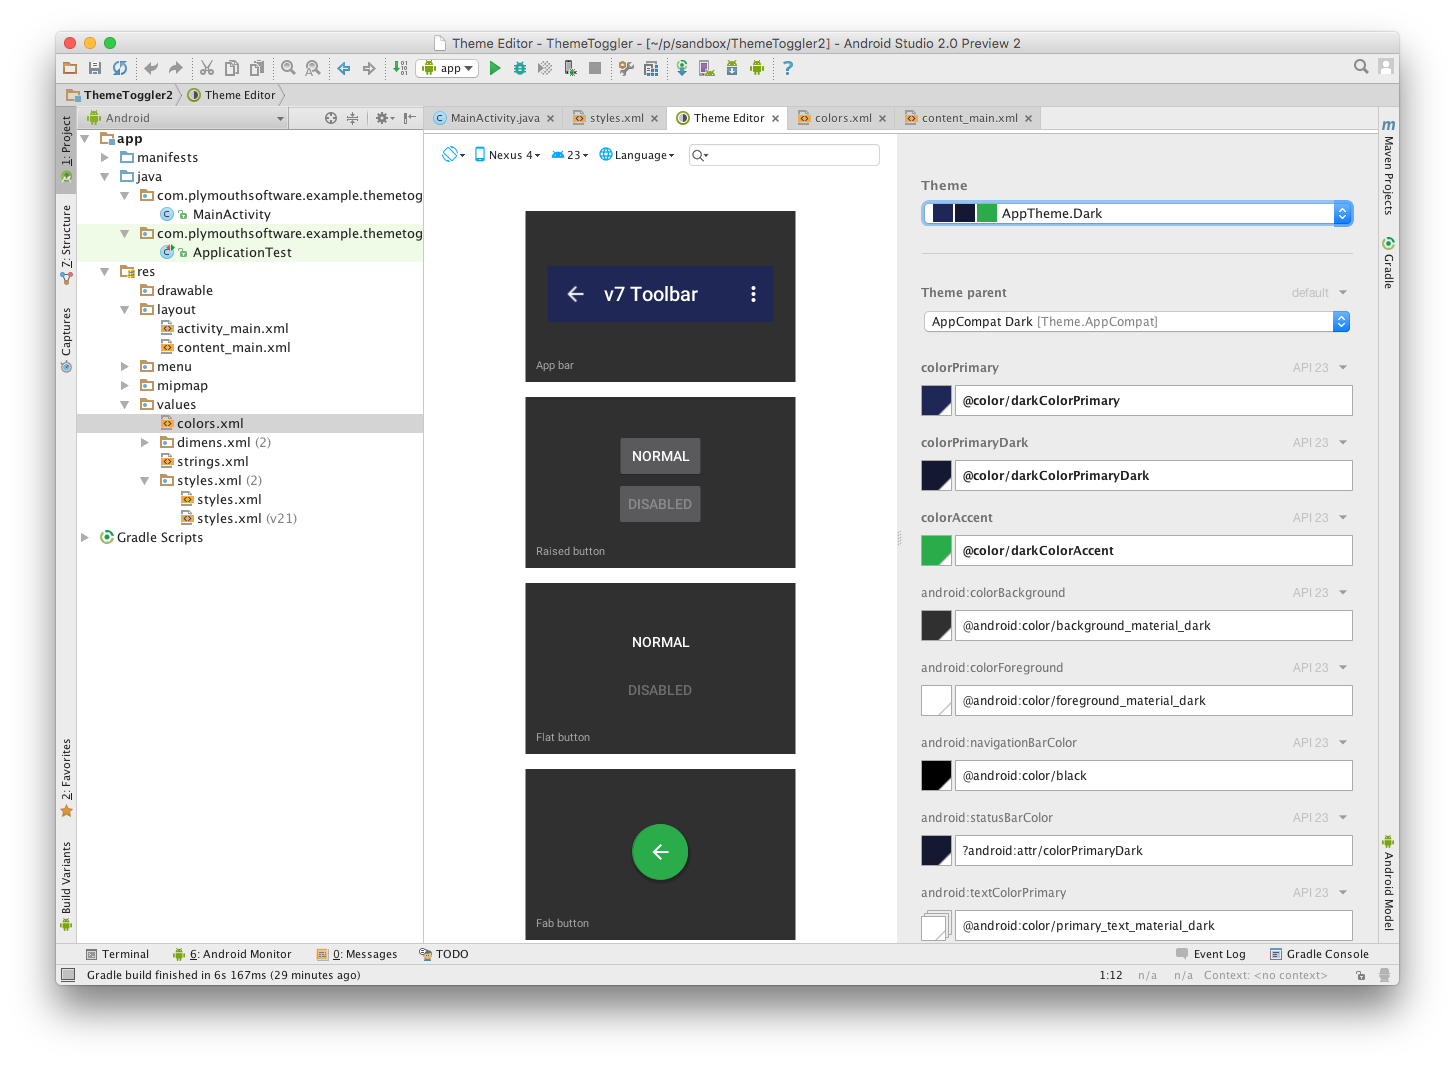1455x1065 pixels.
Task: Click the Attach debugger to process icon
Action: pyautogui.click(x=570, y=68)
